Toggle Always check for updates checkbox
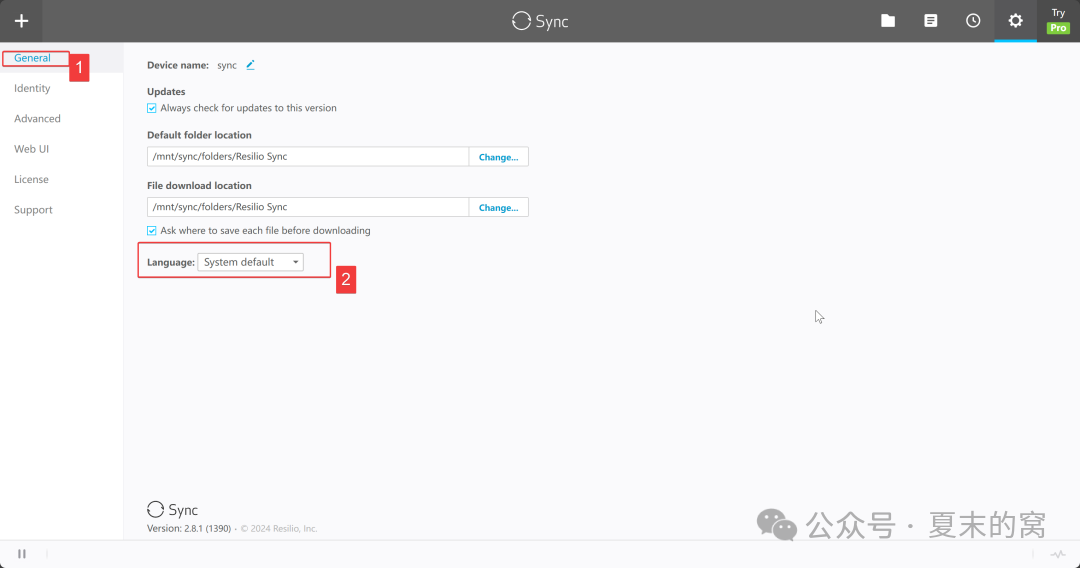The height and width of the screenshot is (568, 1080). (x=152, y=108)
